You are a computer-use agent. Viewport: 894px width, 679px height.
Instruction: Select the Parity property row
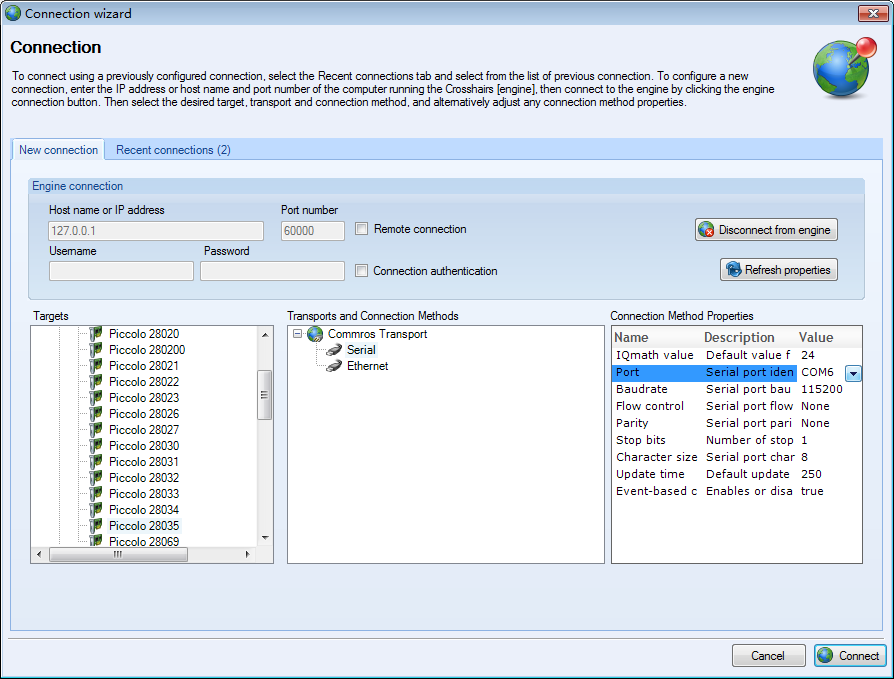coord(736,424)
